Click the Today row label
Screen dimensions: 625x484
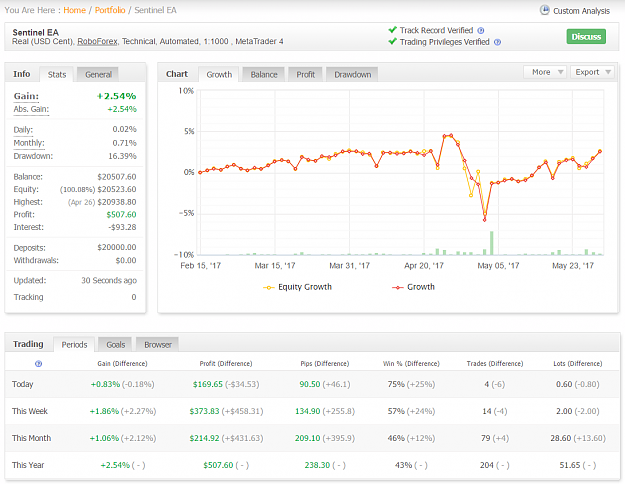tap(22, 384)
